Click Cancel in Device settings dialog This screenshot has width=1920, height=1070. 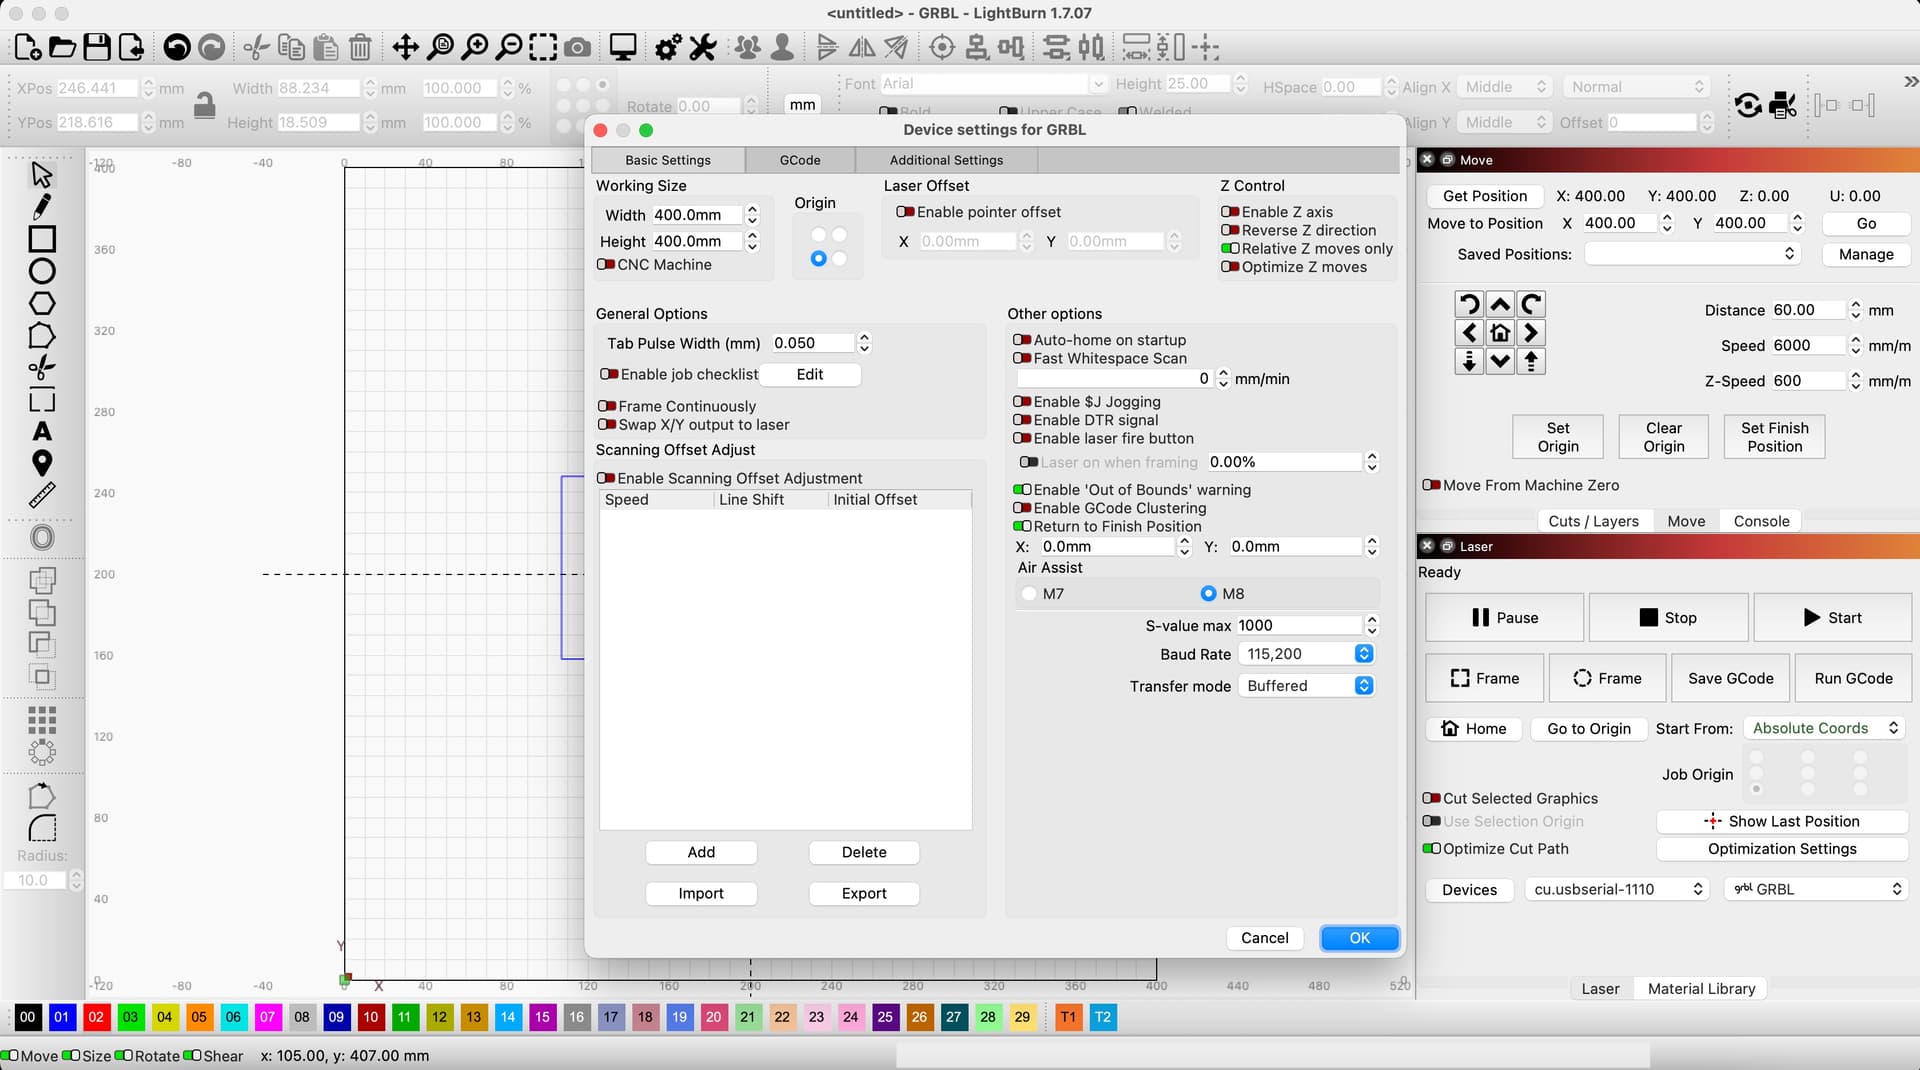tap(1264, 938)
